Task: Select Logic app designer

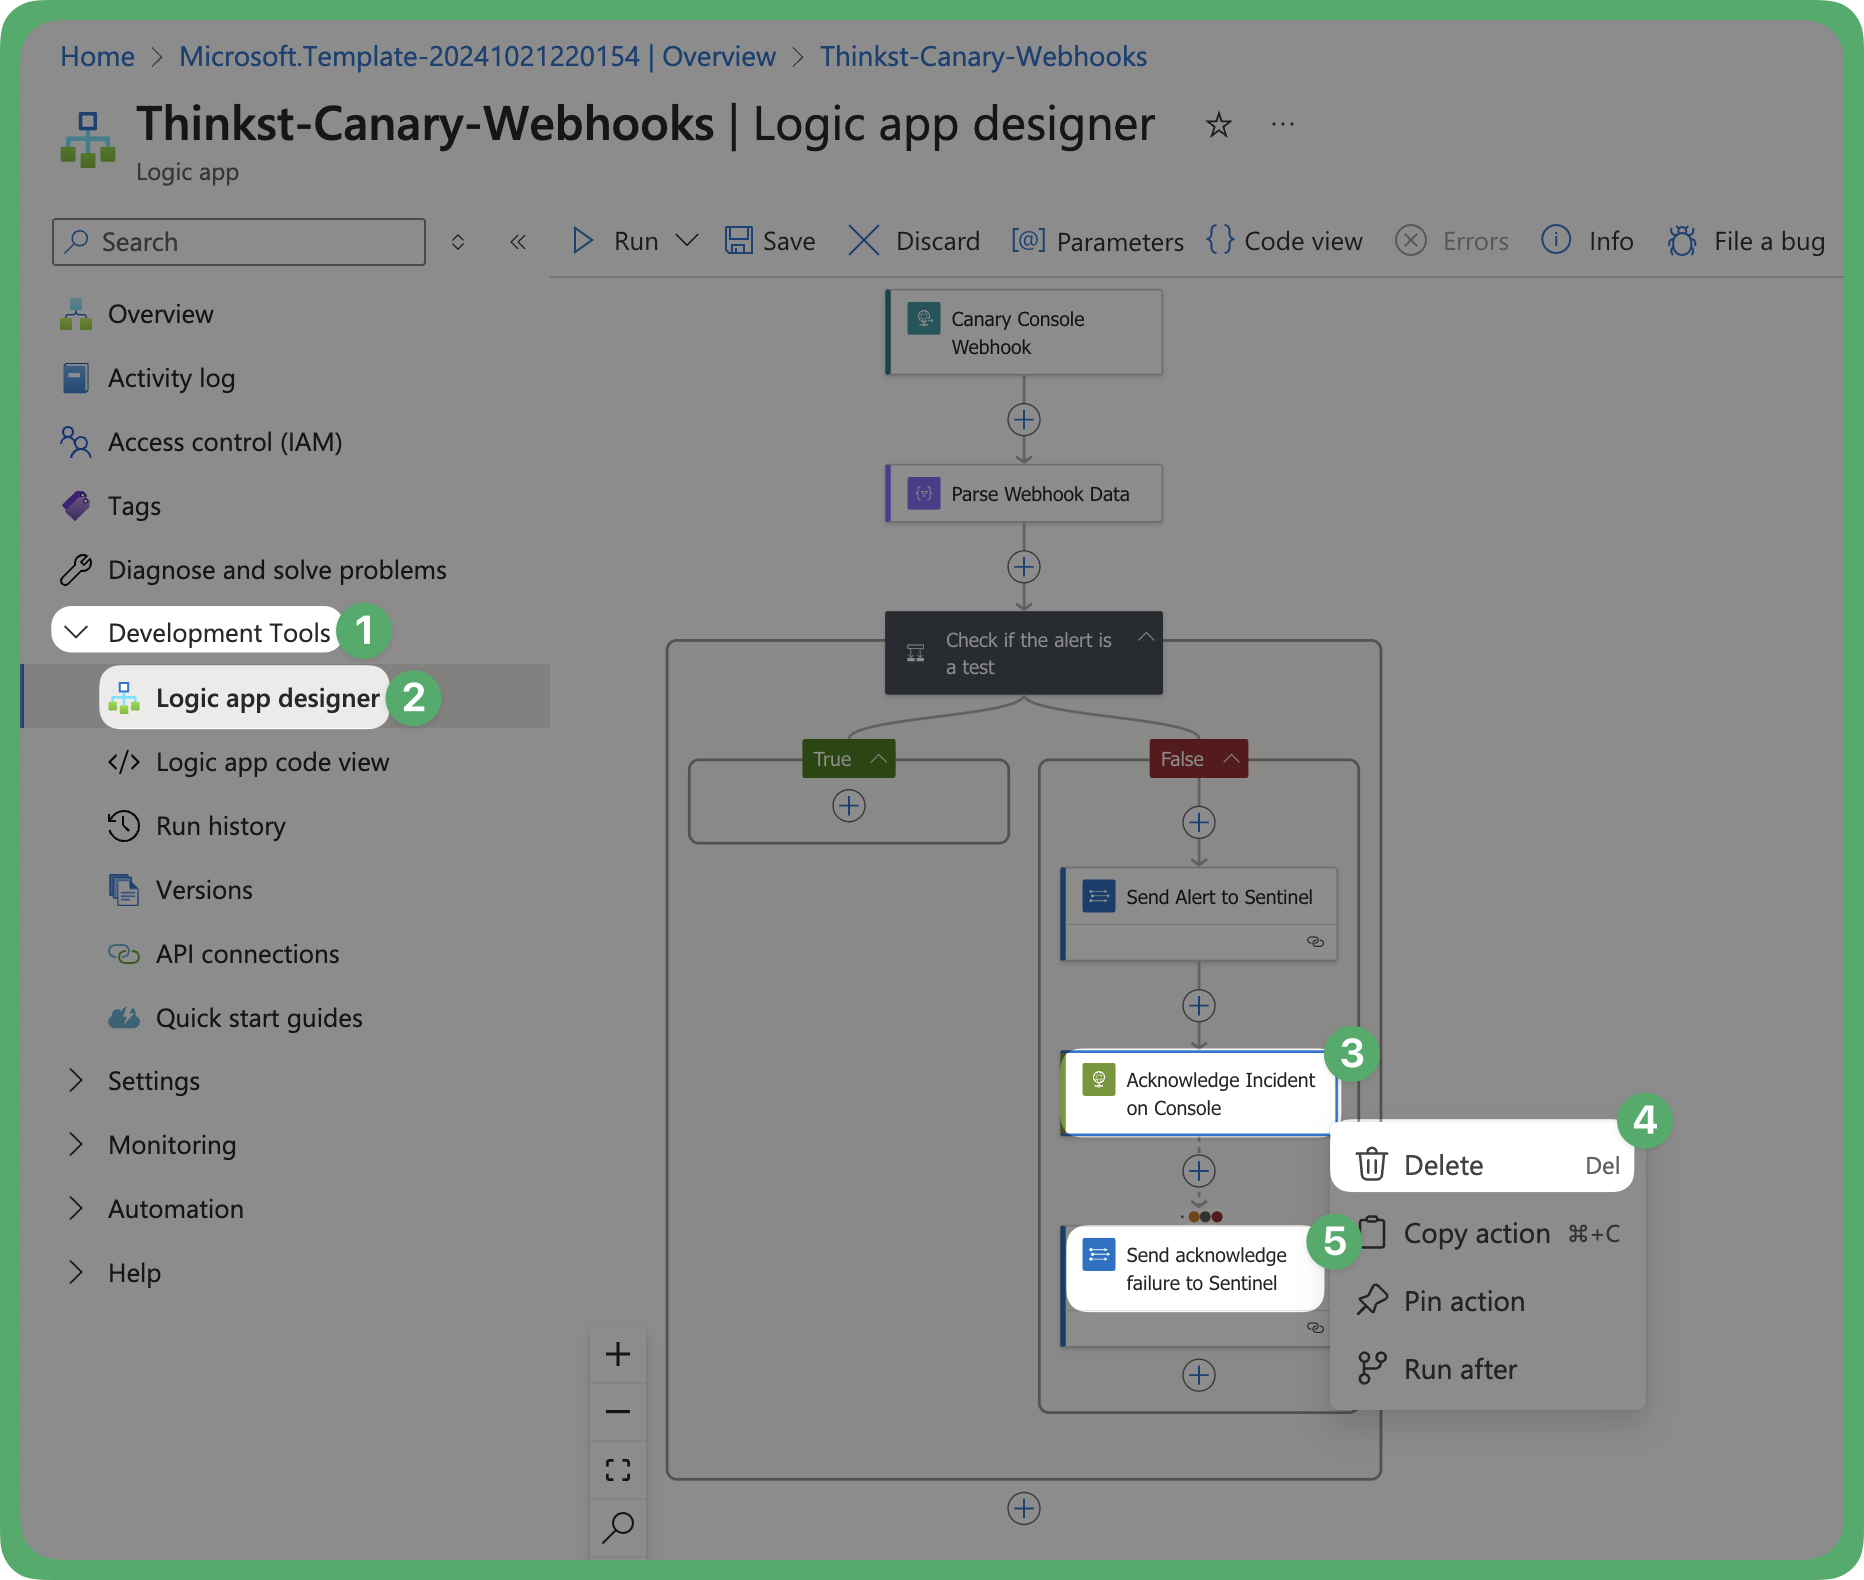Action: [x=268, y=698]
